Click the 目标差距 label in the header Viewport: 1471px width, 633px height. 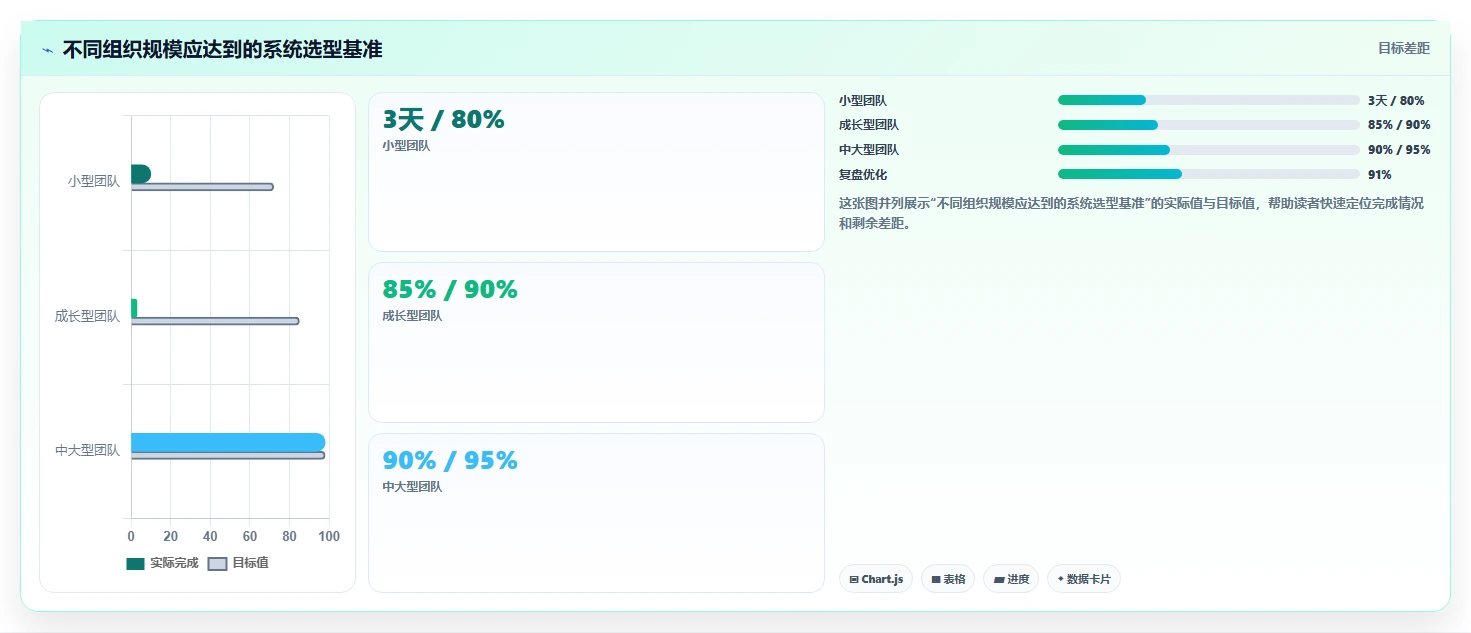click(1404, 48)
